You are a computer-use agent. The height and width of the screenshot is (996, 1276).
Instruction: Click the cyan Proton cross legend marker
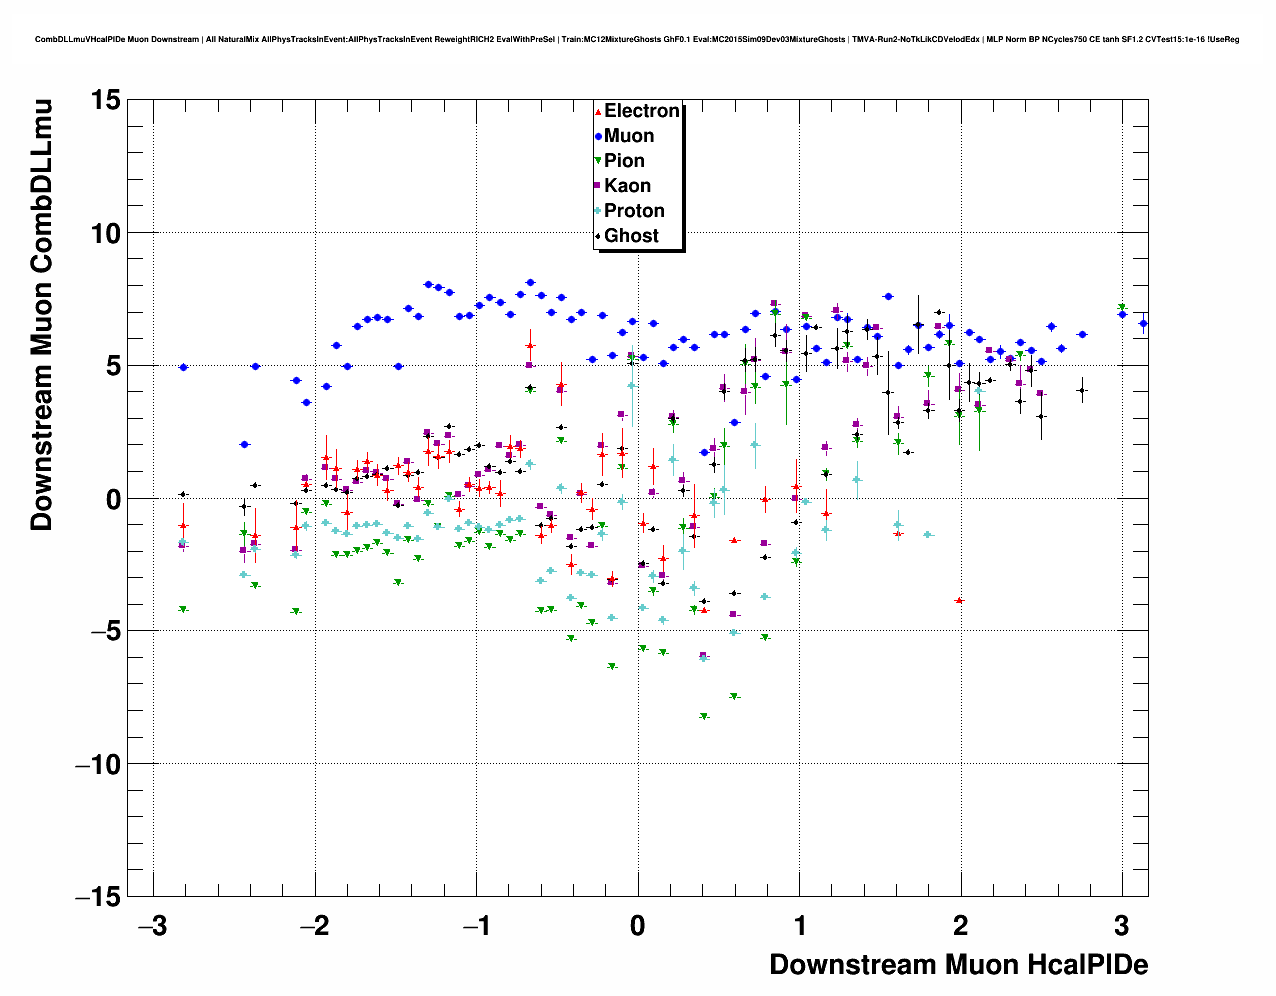(x=598, y=211)
